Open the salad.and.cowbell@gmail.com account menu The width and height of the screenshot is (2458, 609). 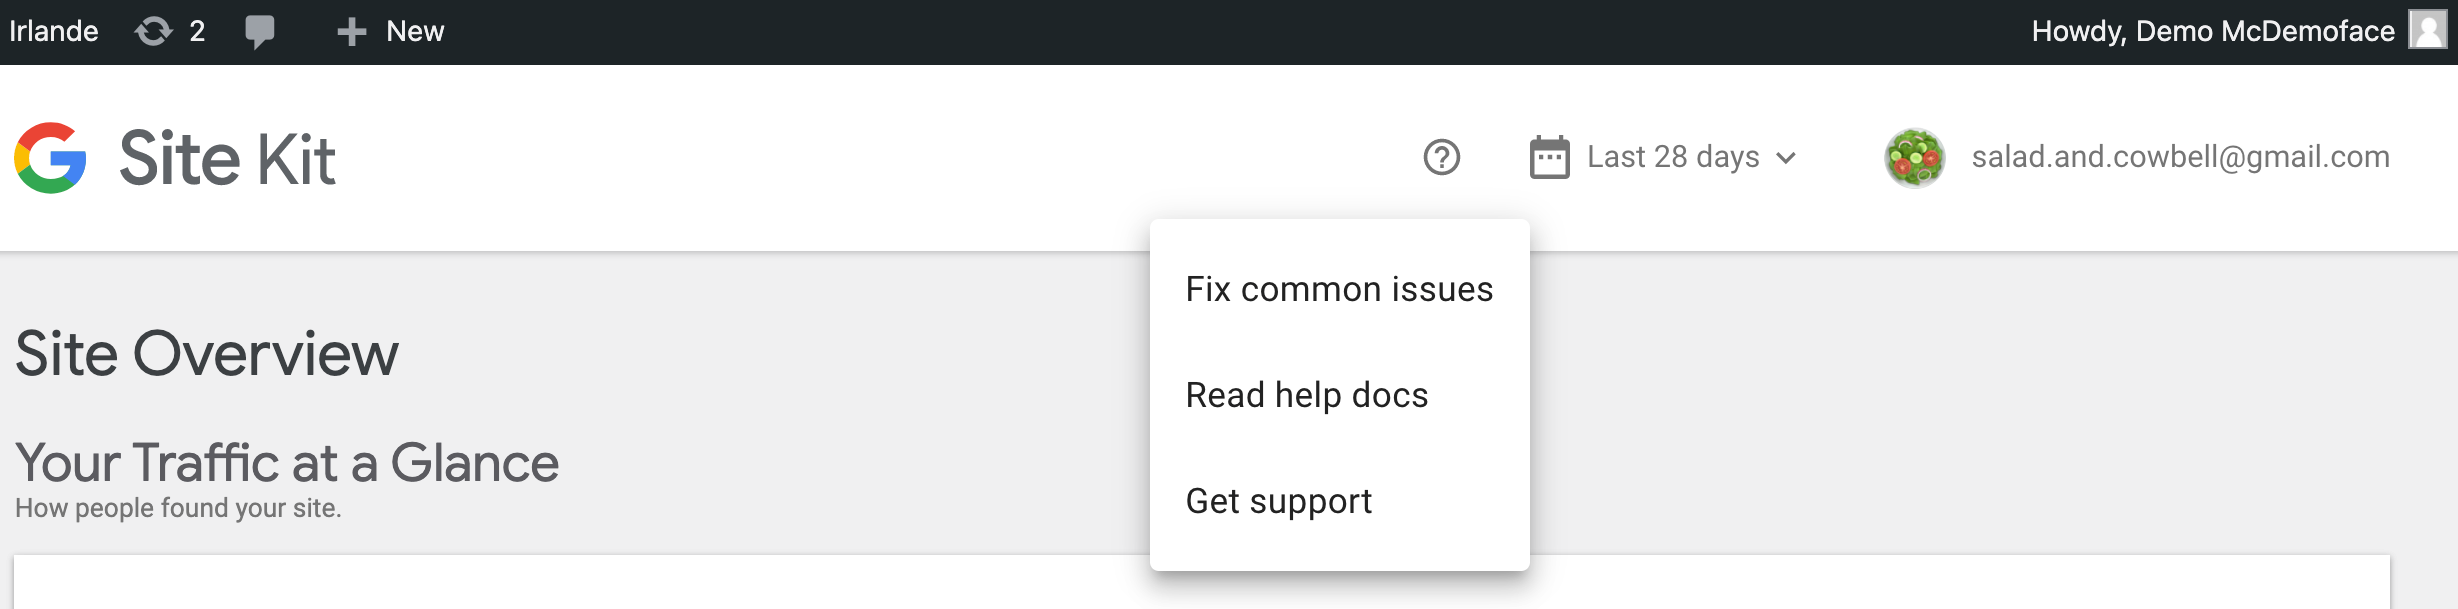(x=2180, y=157)
